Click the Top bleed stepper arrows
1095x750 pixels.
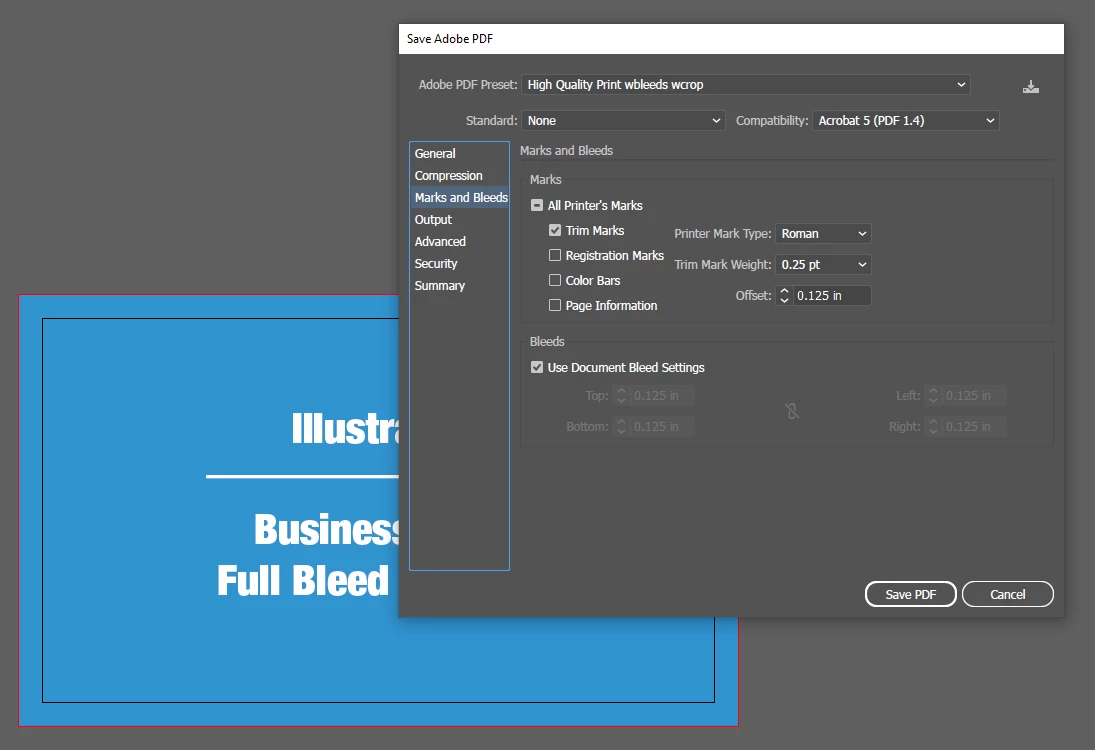621,395
